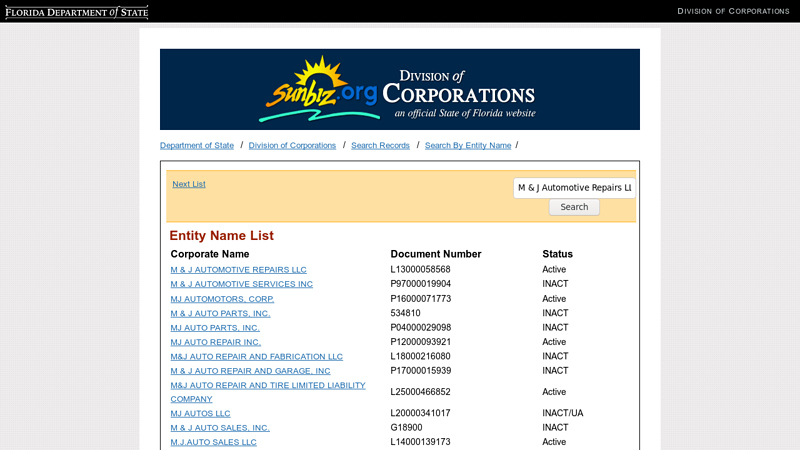Open M&J AUTO REPAIR AND TIRE LIMITED LIABILITY COMPANY

point(268,392)
